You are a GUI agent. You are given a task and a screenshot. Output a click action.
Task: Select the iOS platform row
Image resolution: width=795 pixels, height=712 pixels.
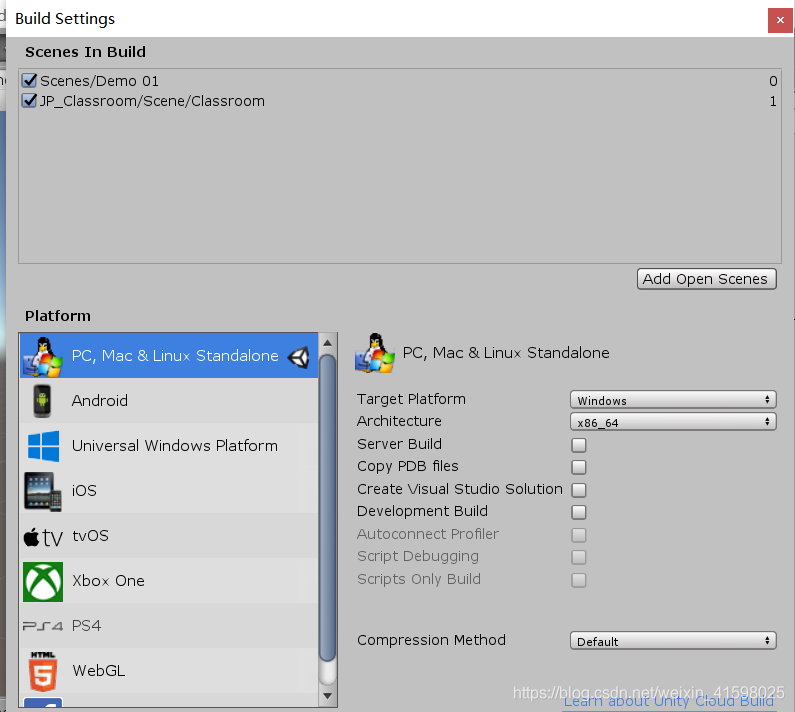point(169,491)
